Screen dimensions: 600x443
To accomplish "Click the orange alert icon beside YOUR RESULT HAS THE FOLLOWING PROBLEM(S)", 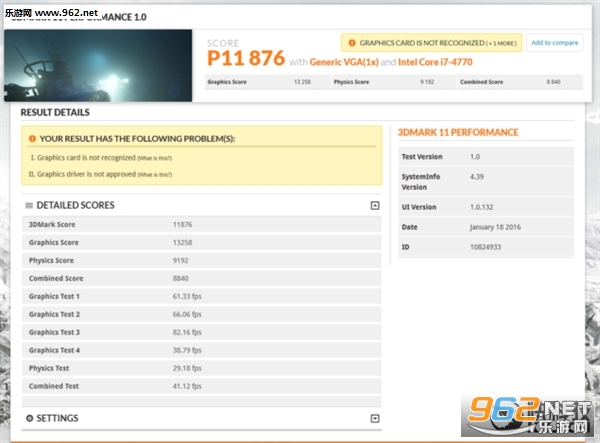I will 32,139.
